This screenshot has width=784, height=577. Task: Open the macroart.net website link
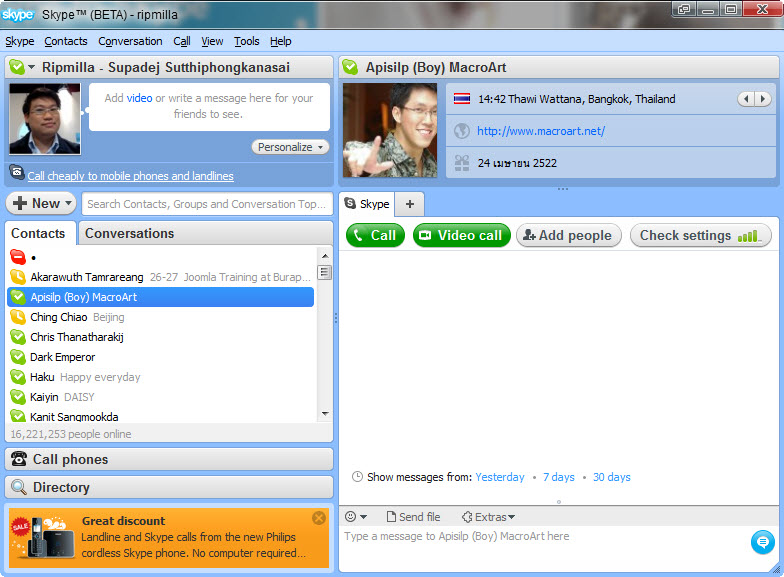(540, 131)
